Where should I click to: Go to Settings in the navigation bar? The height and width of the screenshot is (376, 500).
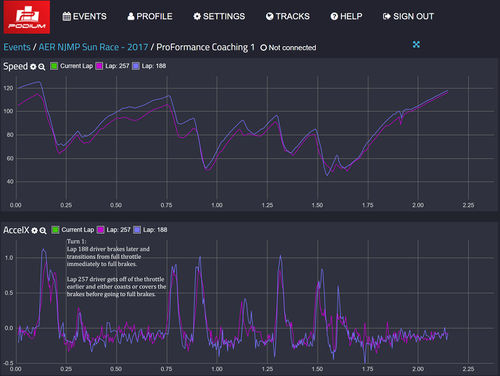pos(219,16)
